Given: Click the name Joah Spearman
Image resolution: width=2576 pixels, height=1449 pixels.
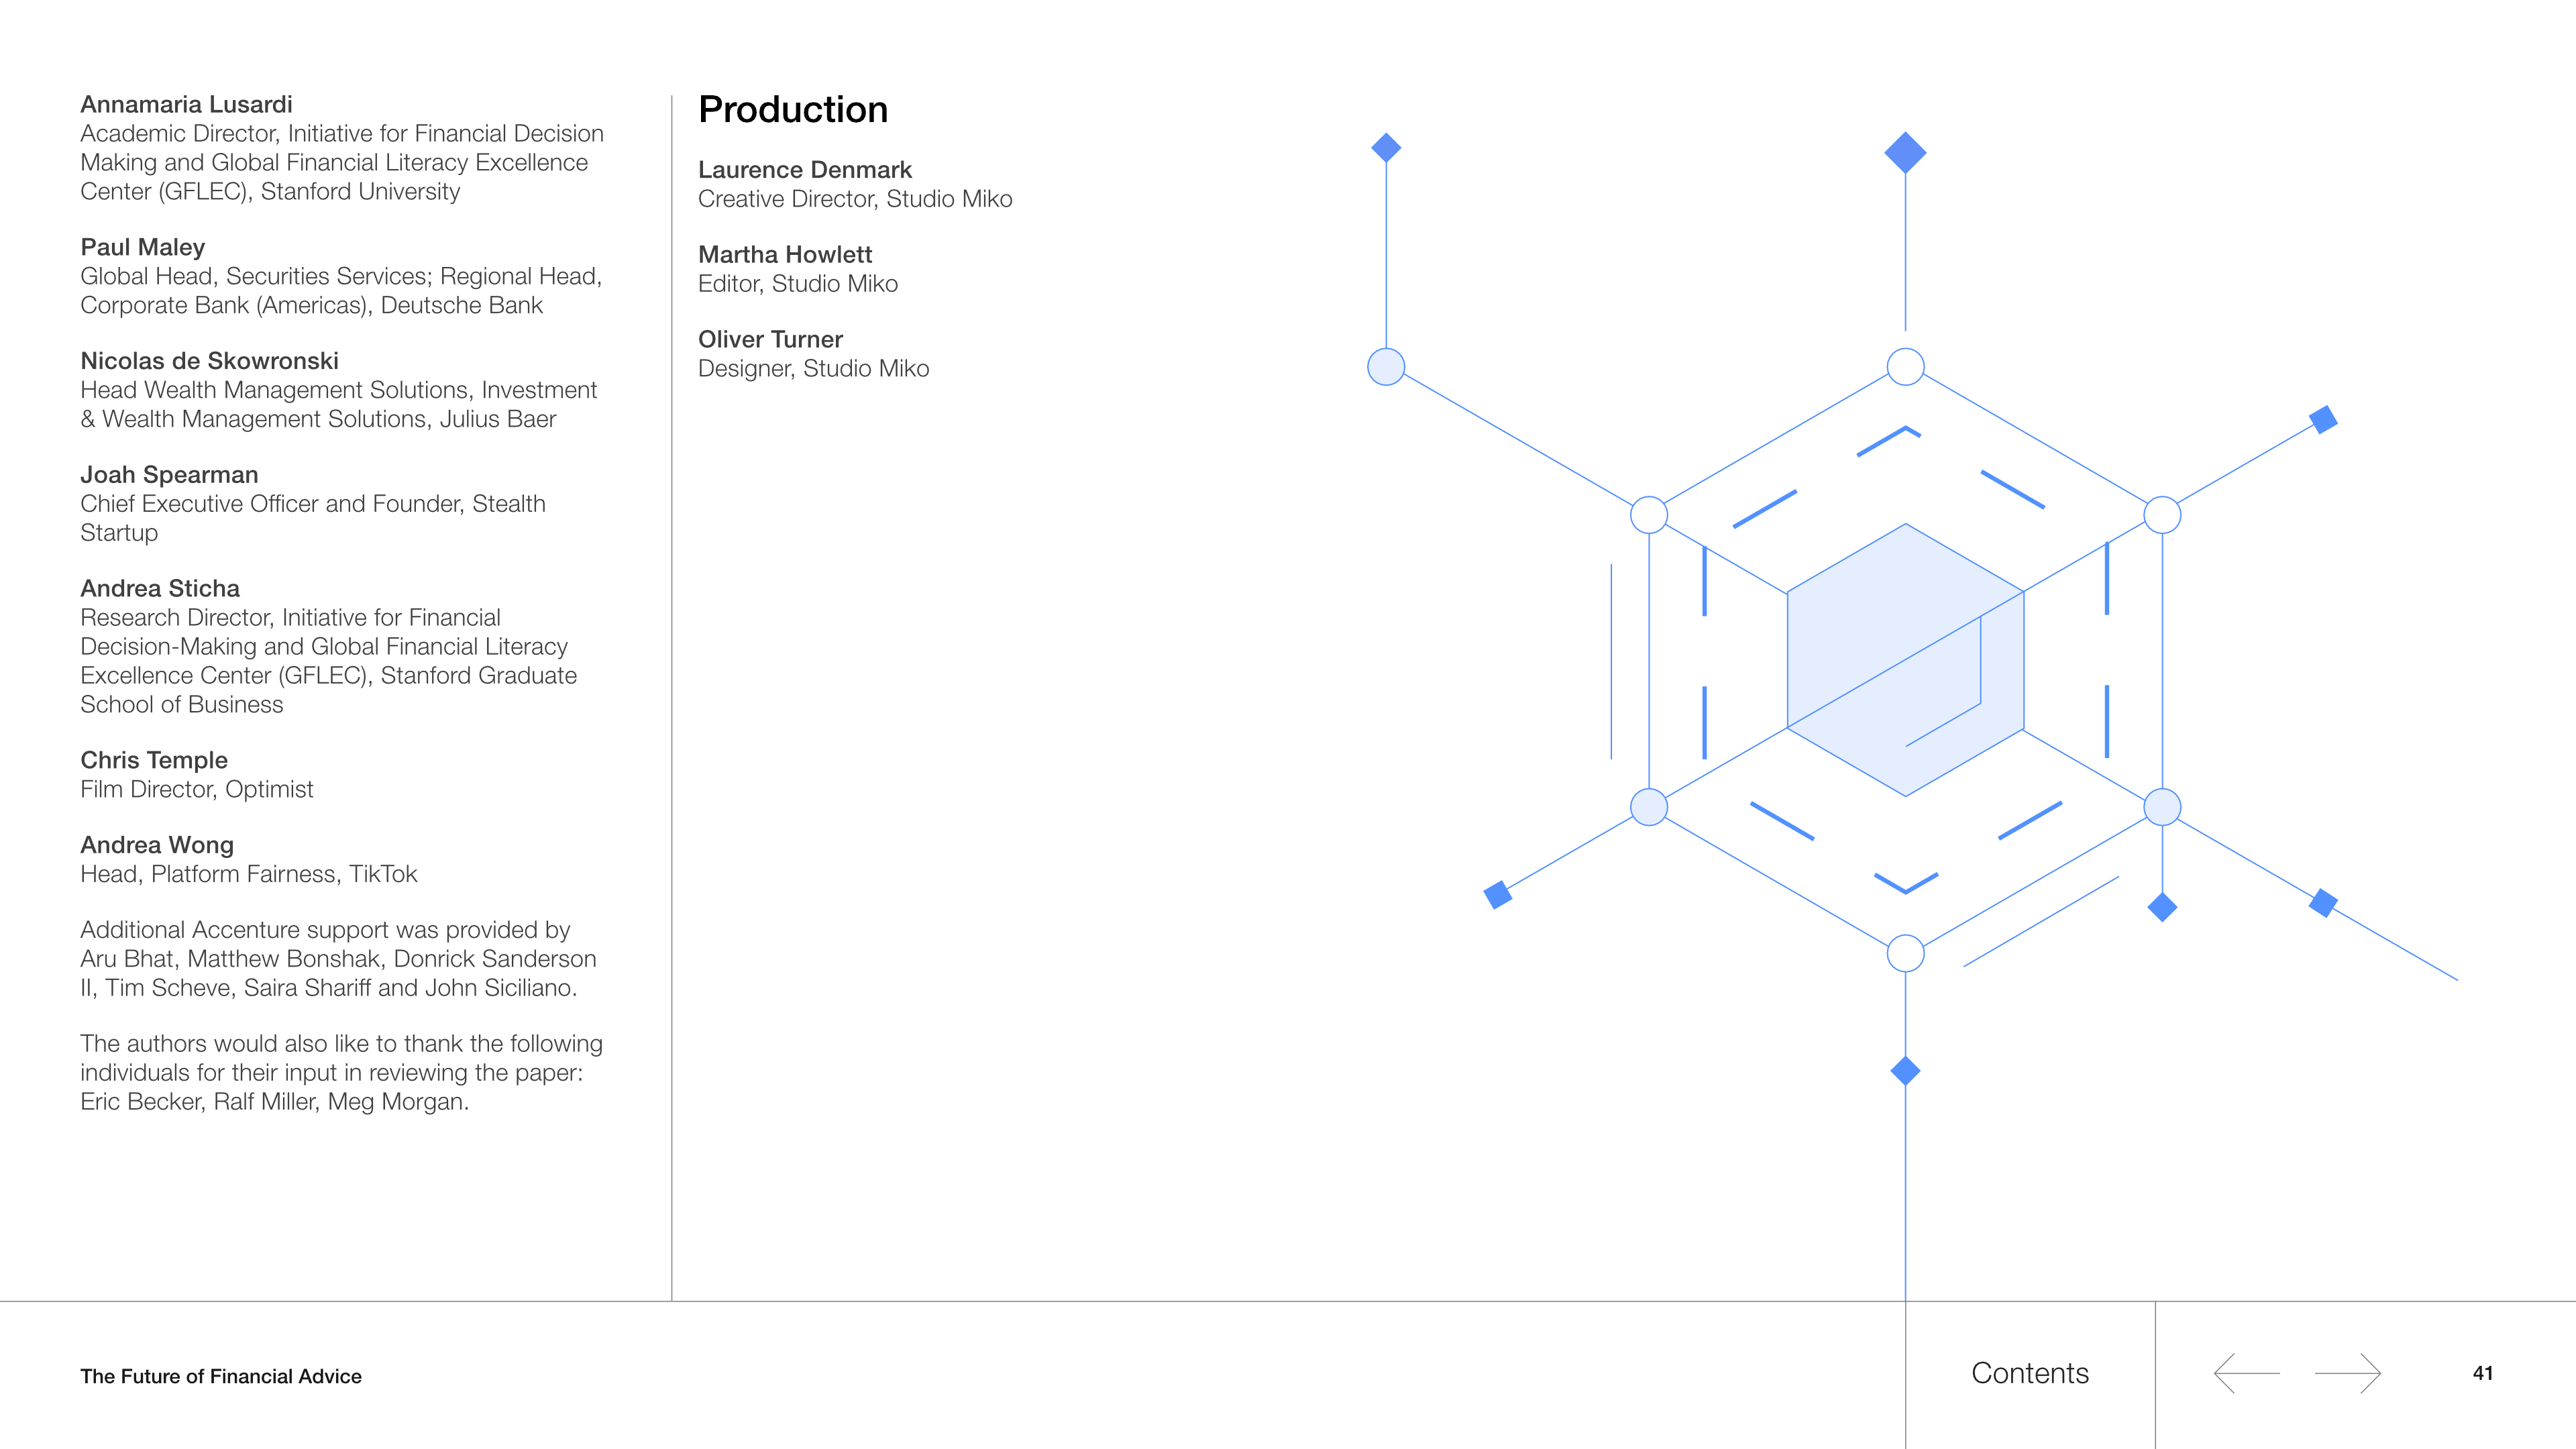Looking at the screenshot, I should point(169,475).
